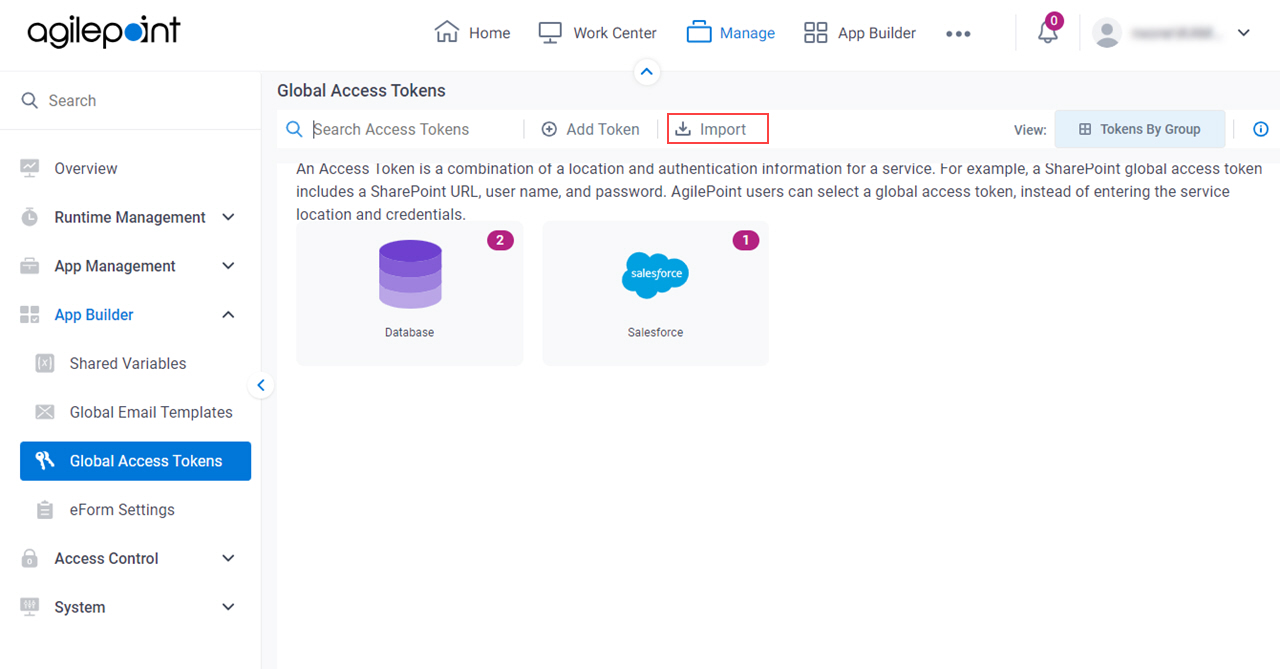Open more options ellipsis in top bar
The height and width of the screenshot is (669, 1280).
[958, 33]
